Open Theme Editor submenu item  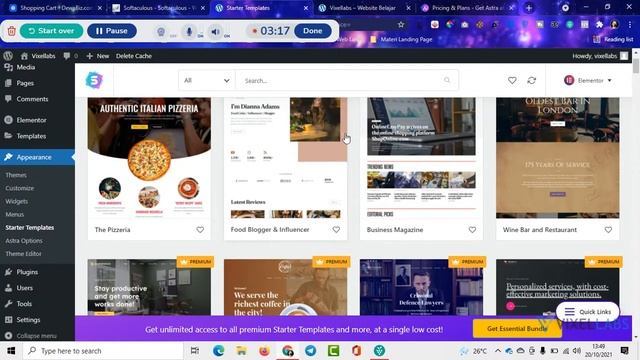click(23, 253)
